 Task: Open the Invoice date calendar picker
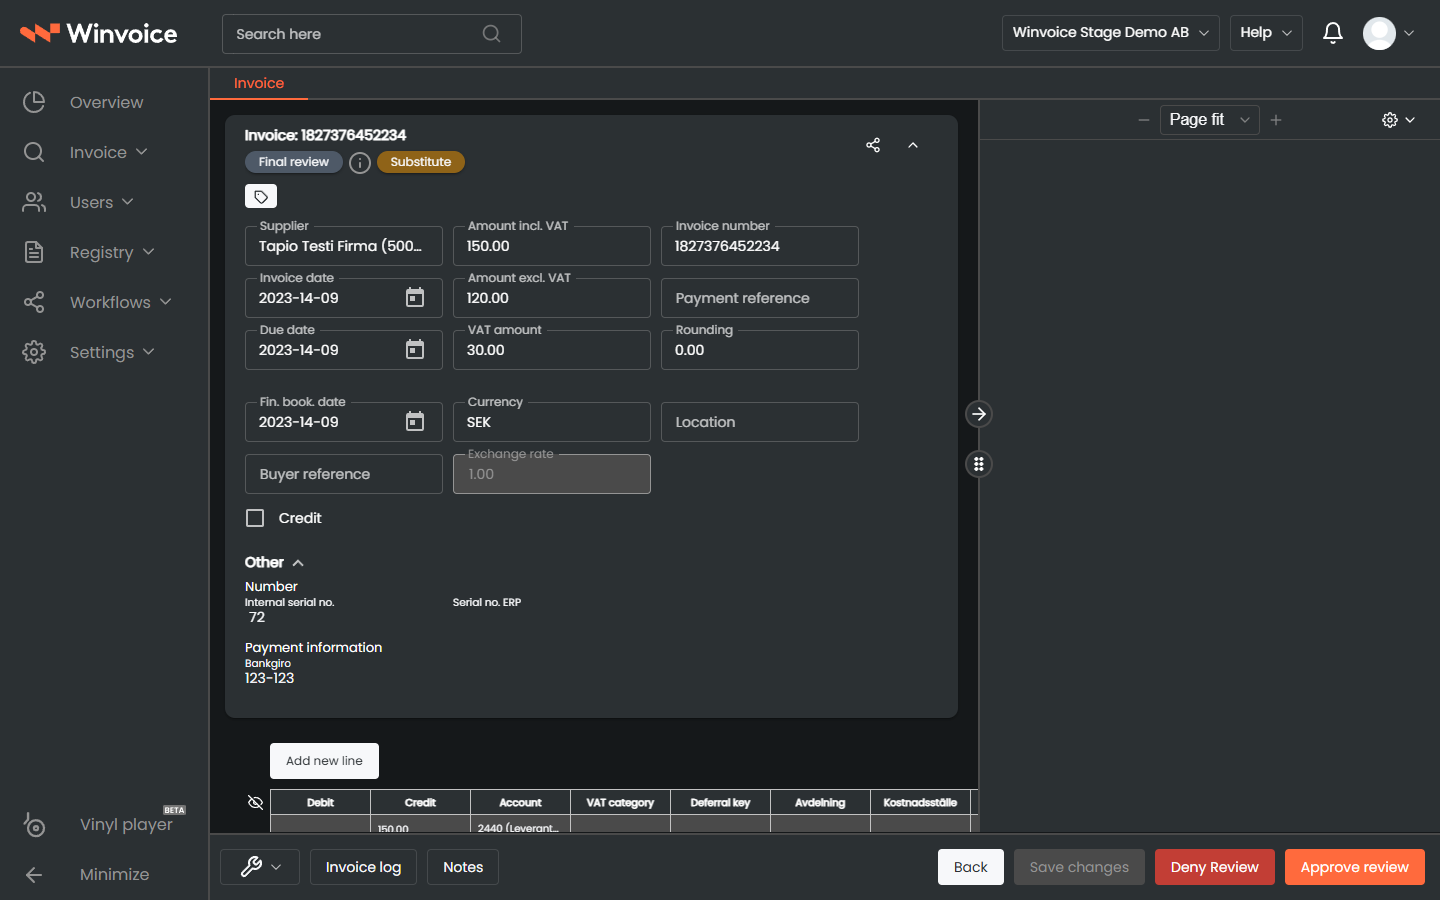click(415, 298)
